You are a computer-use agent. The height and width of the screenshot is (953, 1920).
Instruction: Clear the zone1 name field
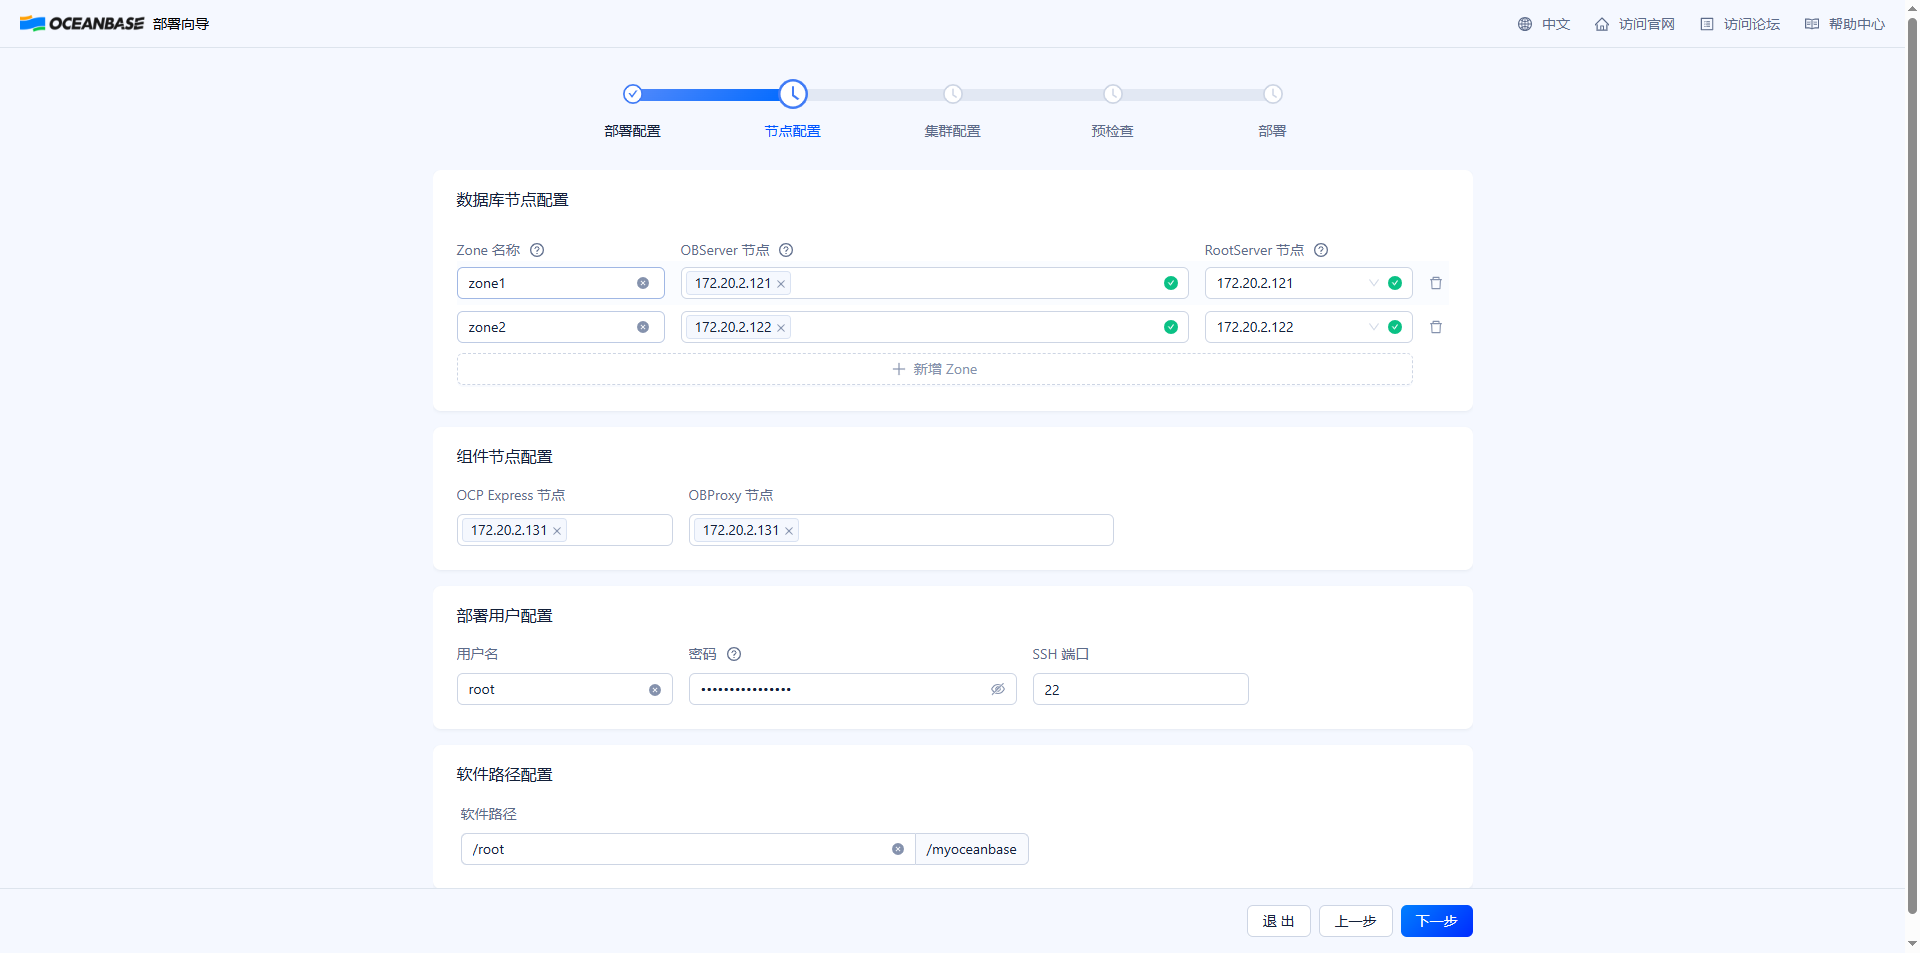tap(643, 283)
